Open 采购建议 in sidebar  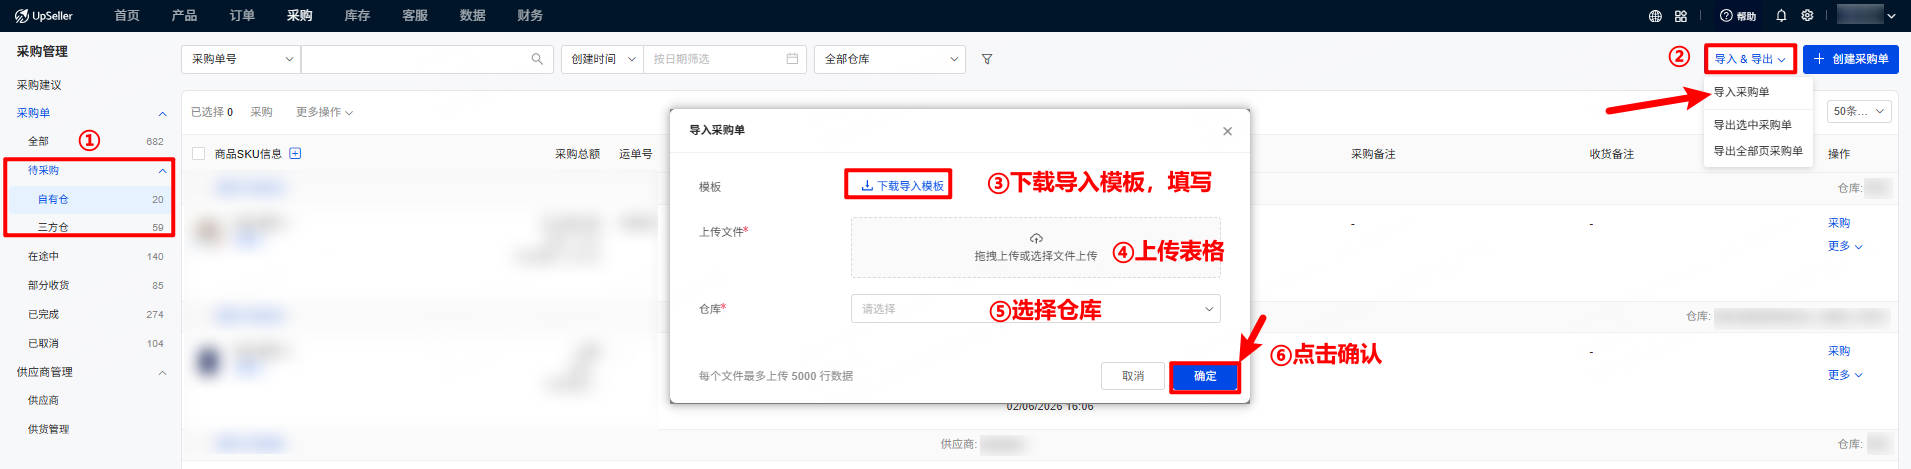pyautogui.click(x=39, y=85)
